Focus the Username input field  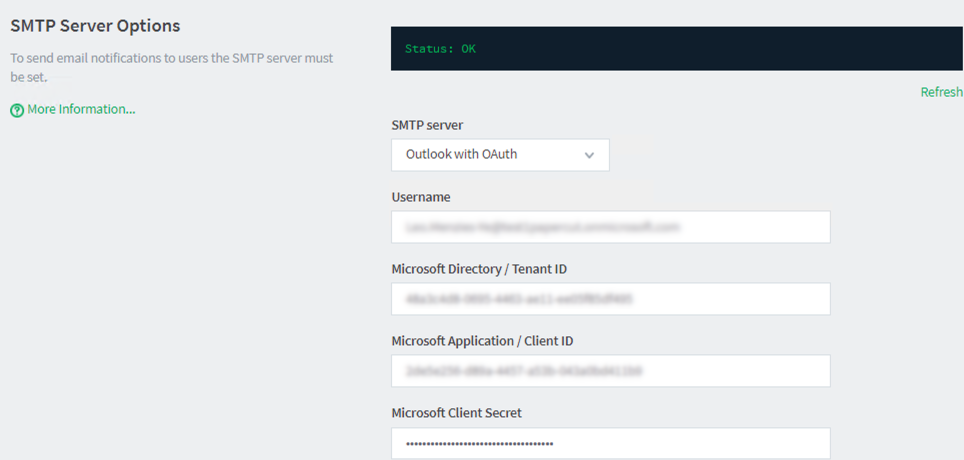point(610,227)
